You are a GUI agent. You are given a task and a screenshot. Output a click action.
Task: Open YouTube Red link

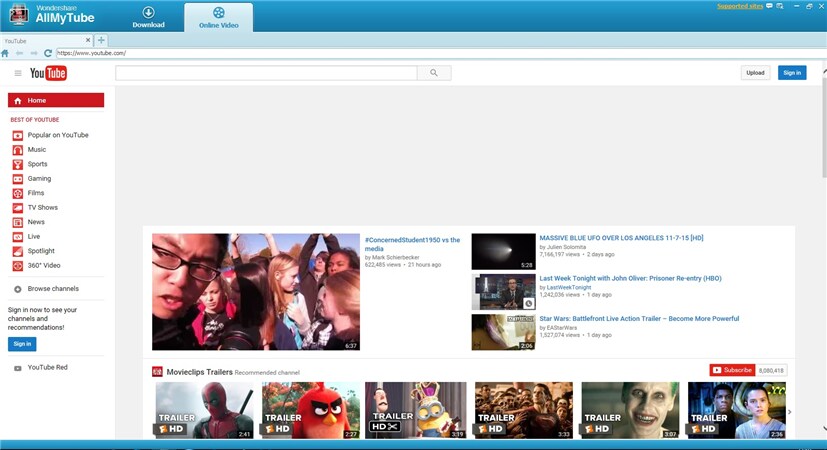pos(47,368)
